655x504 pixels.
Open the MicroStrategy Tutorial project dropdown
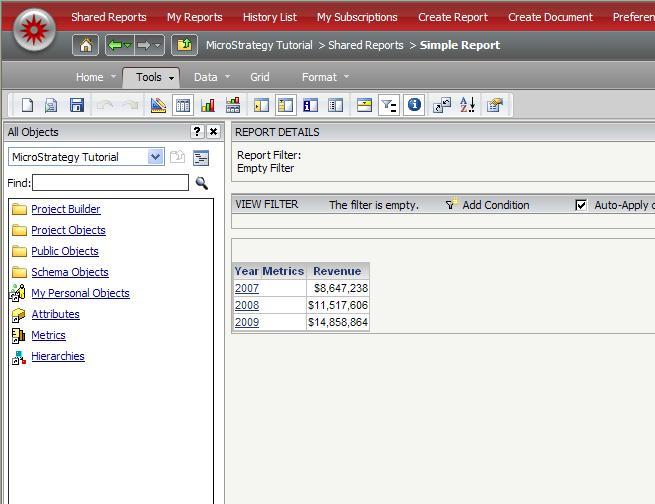click(156, 157)
